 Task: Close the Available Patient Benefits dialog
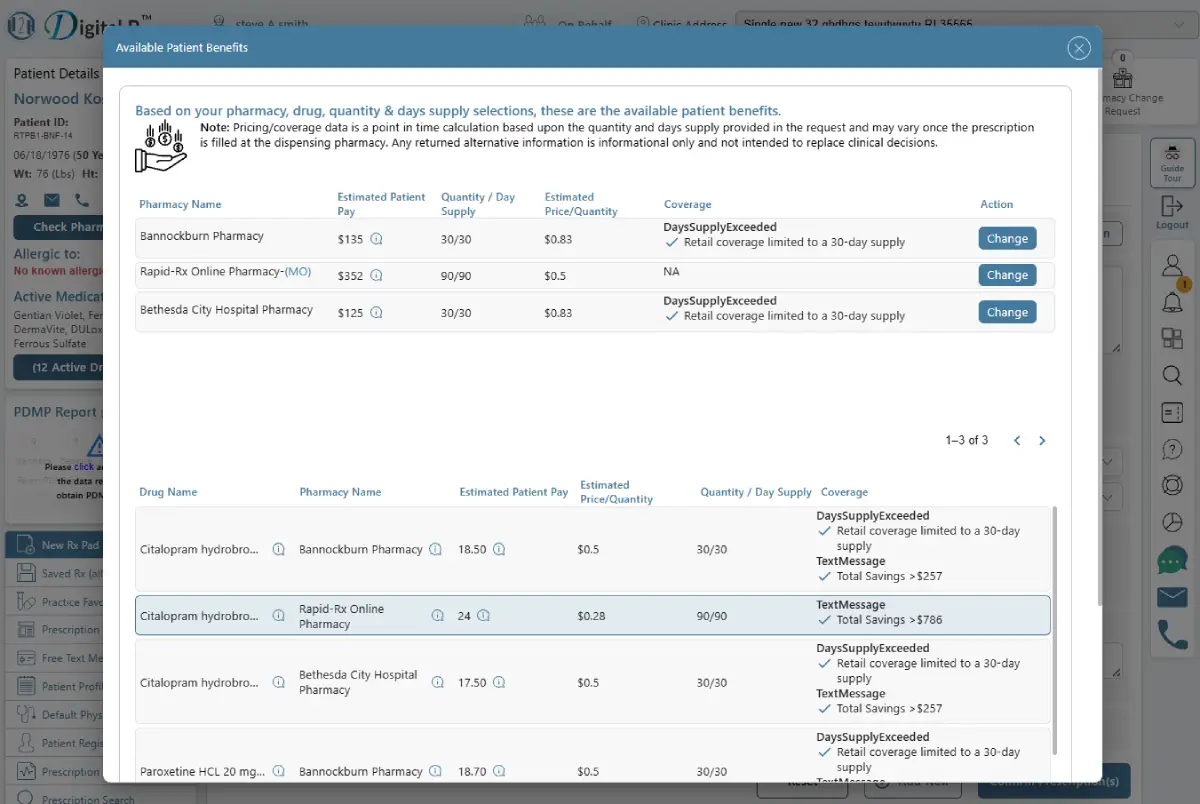(1078, 47)
